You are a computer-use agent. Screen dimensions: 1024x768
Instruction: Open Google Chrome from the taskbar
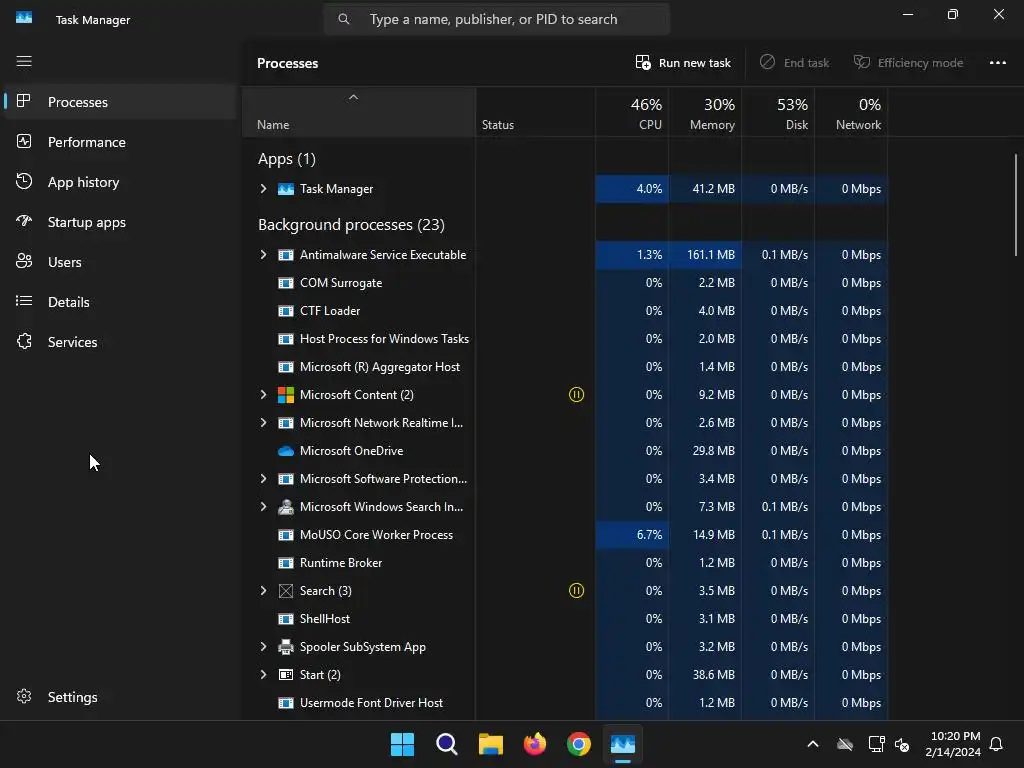tap(579, 744)
